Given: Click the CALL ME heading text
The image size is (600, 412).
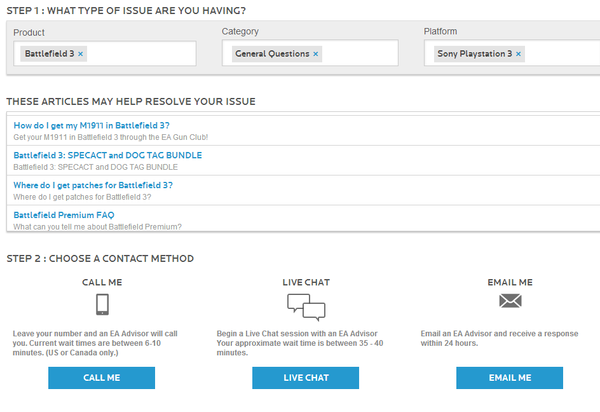Looking at the screenshot, I should click(102, 282).
